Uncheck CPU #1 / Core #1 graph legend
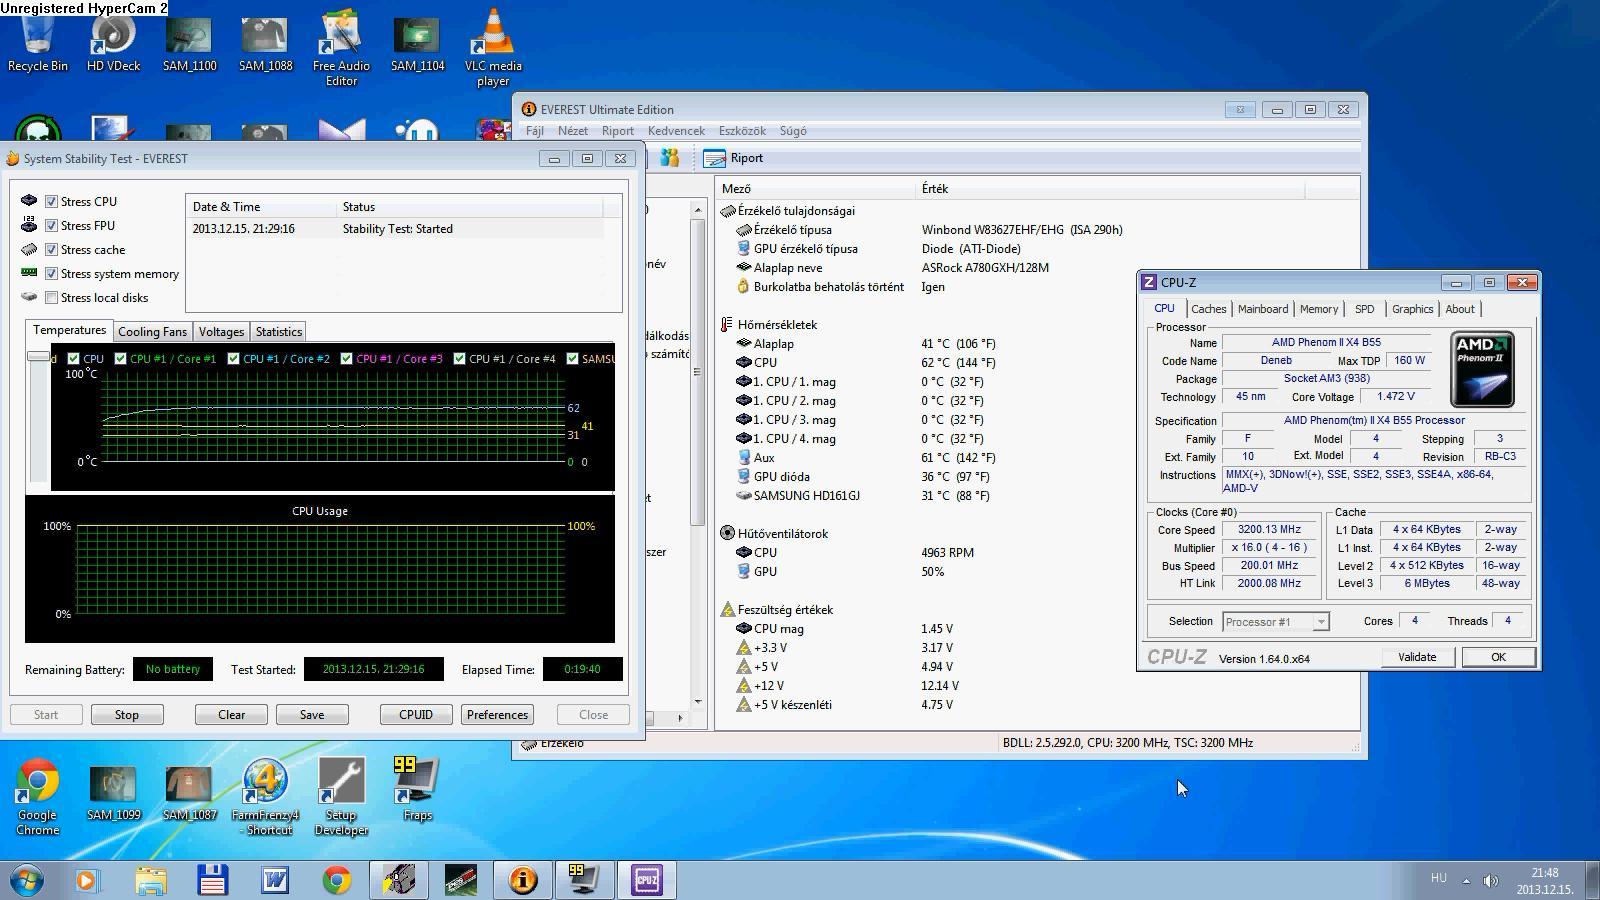Screen dimensions: 1600x900 (x=121, y=359)
